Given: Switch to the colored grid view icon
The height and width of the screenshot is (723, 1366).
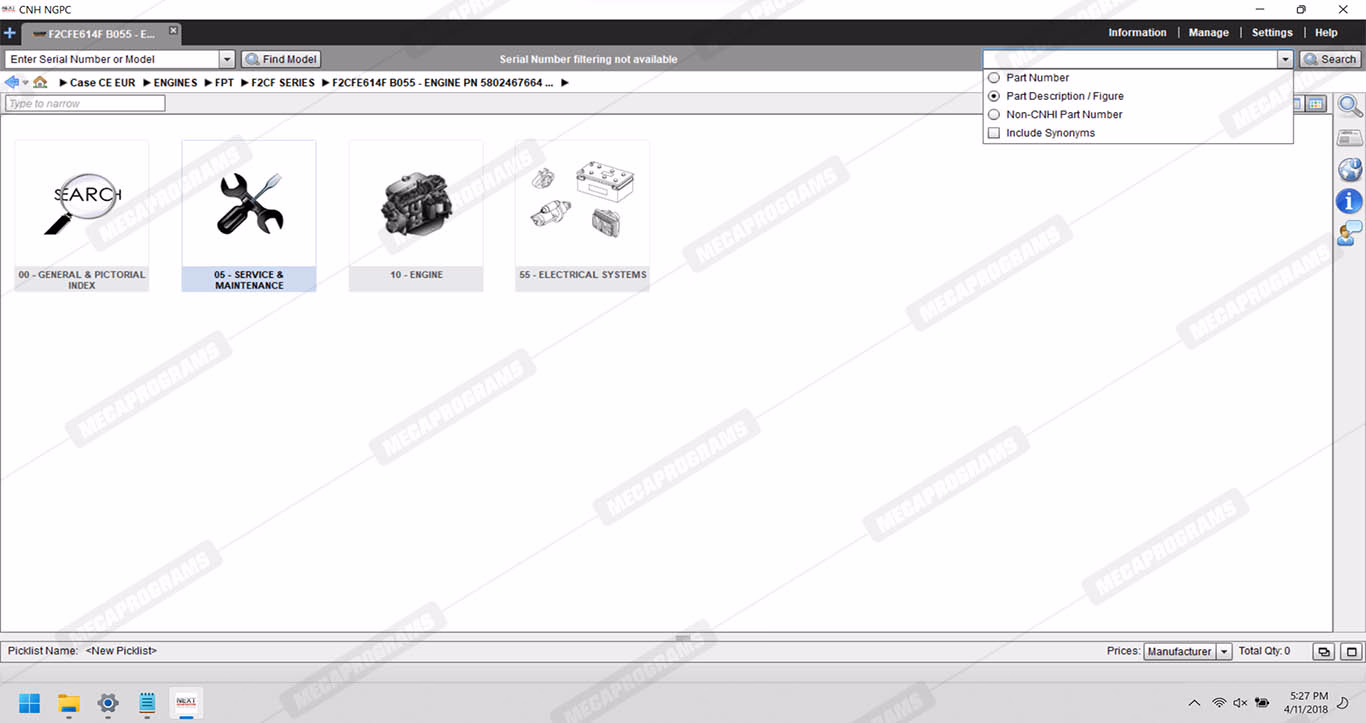Looking at the screenshot, I should (1316, 104).
